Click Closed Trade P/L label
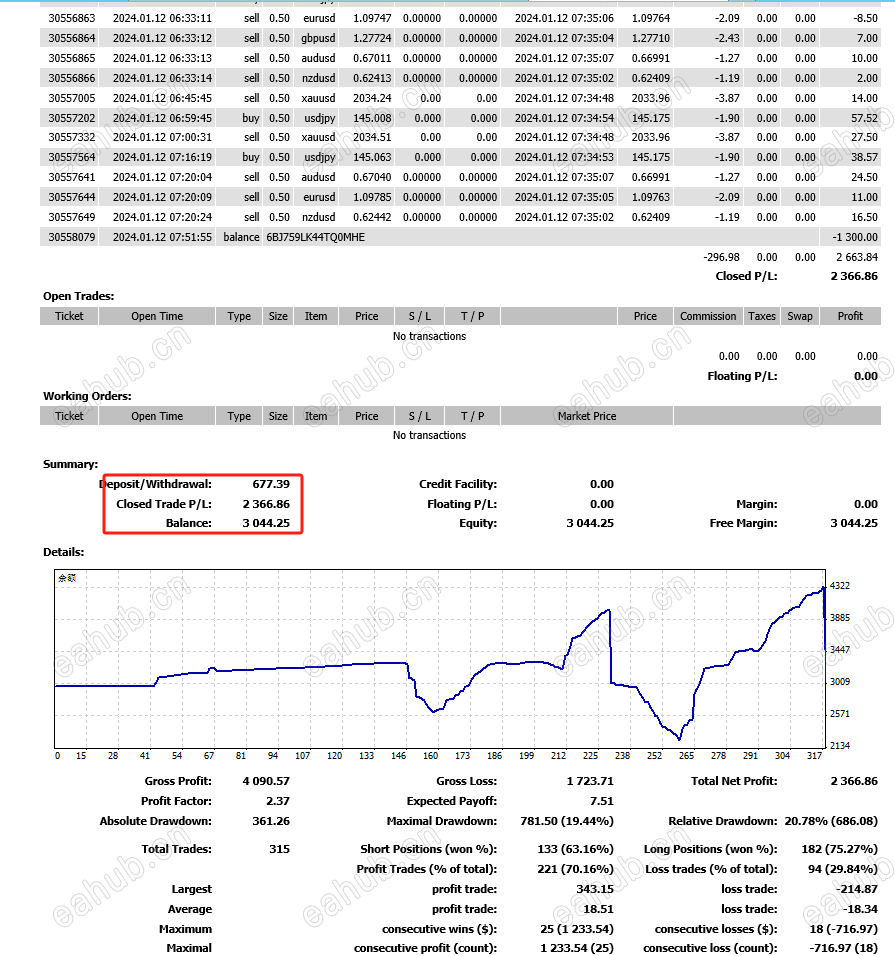The width and height of the screenshot is (895, 956). (164, 504)
